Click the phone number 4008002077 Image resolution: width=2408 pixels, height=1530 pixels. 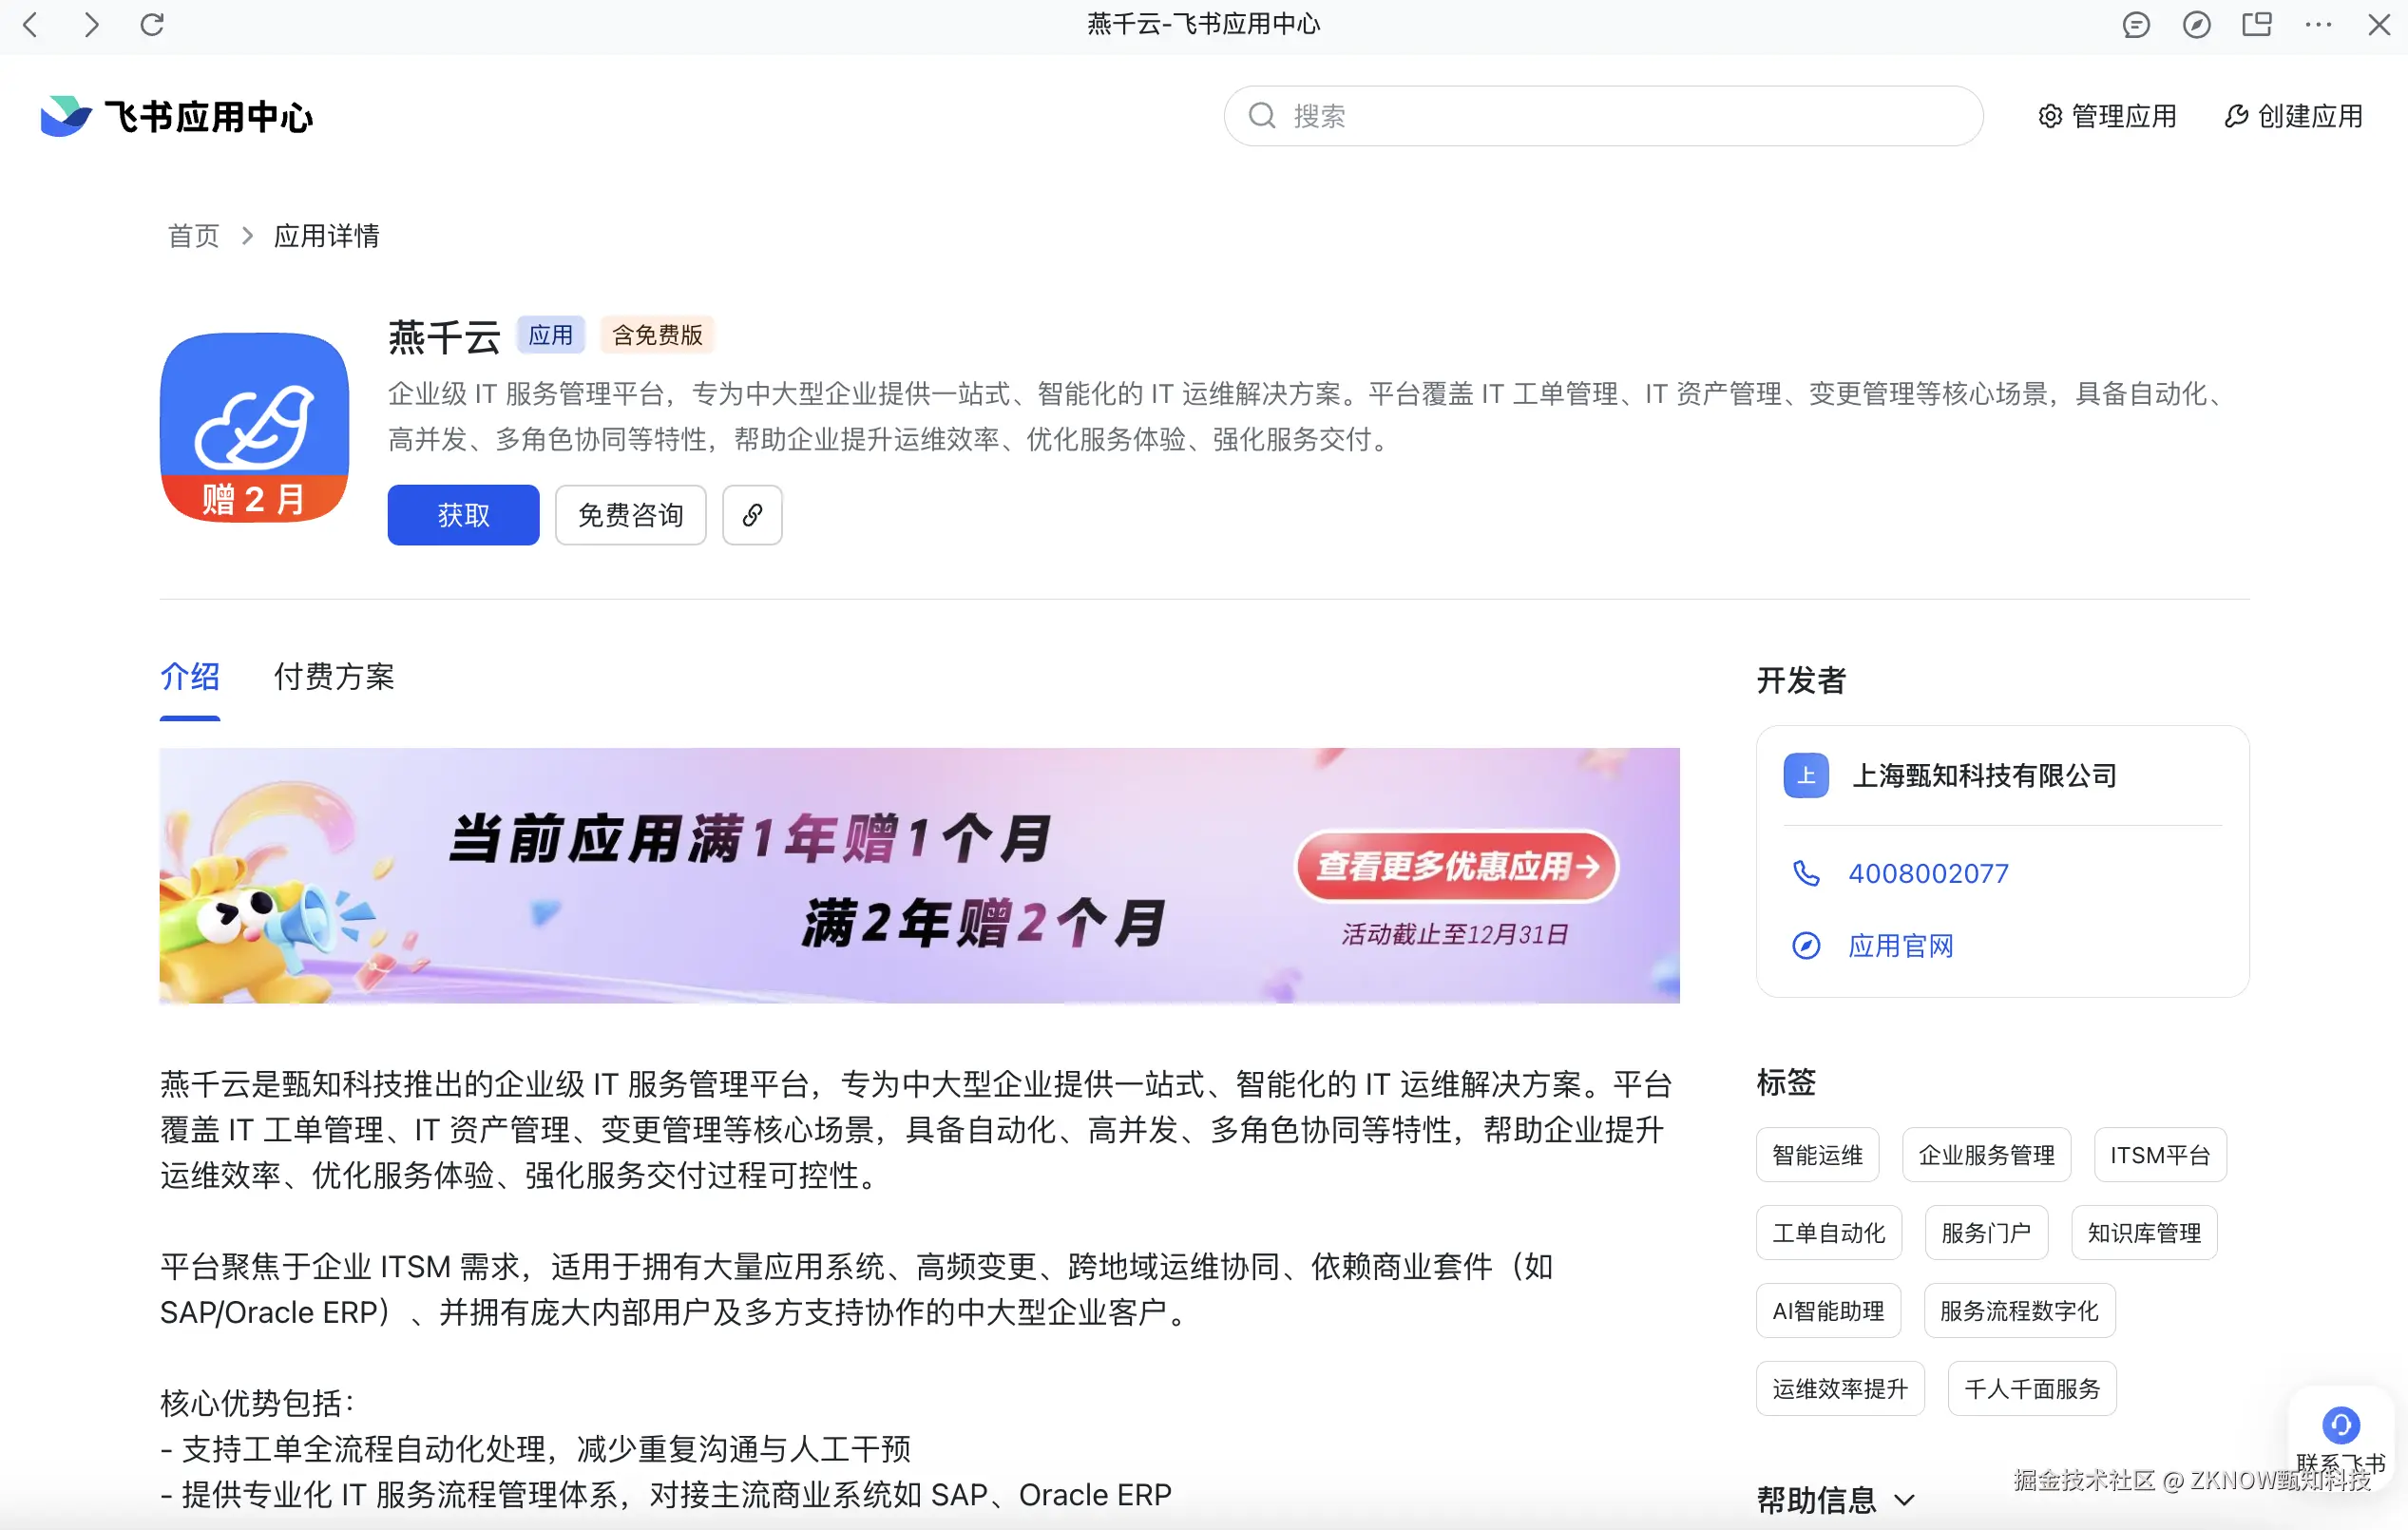point(1927,873)
